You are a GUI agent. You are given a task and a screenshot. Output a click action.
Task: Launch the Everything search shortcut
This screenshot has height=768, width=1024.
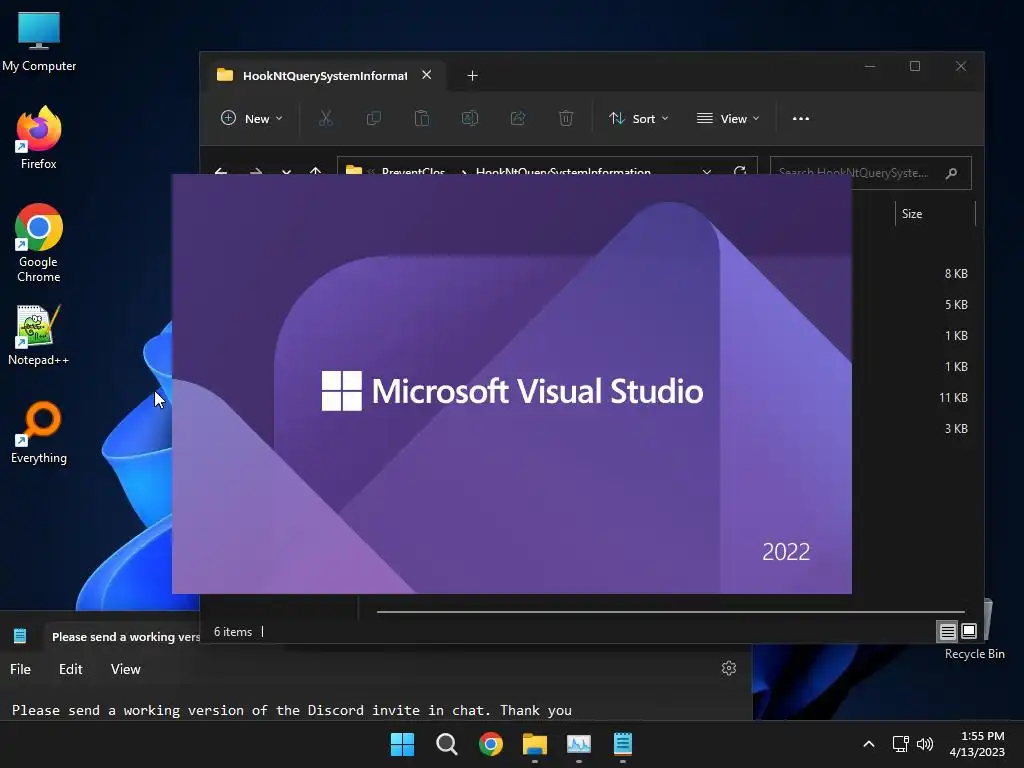point(39,432)
